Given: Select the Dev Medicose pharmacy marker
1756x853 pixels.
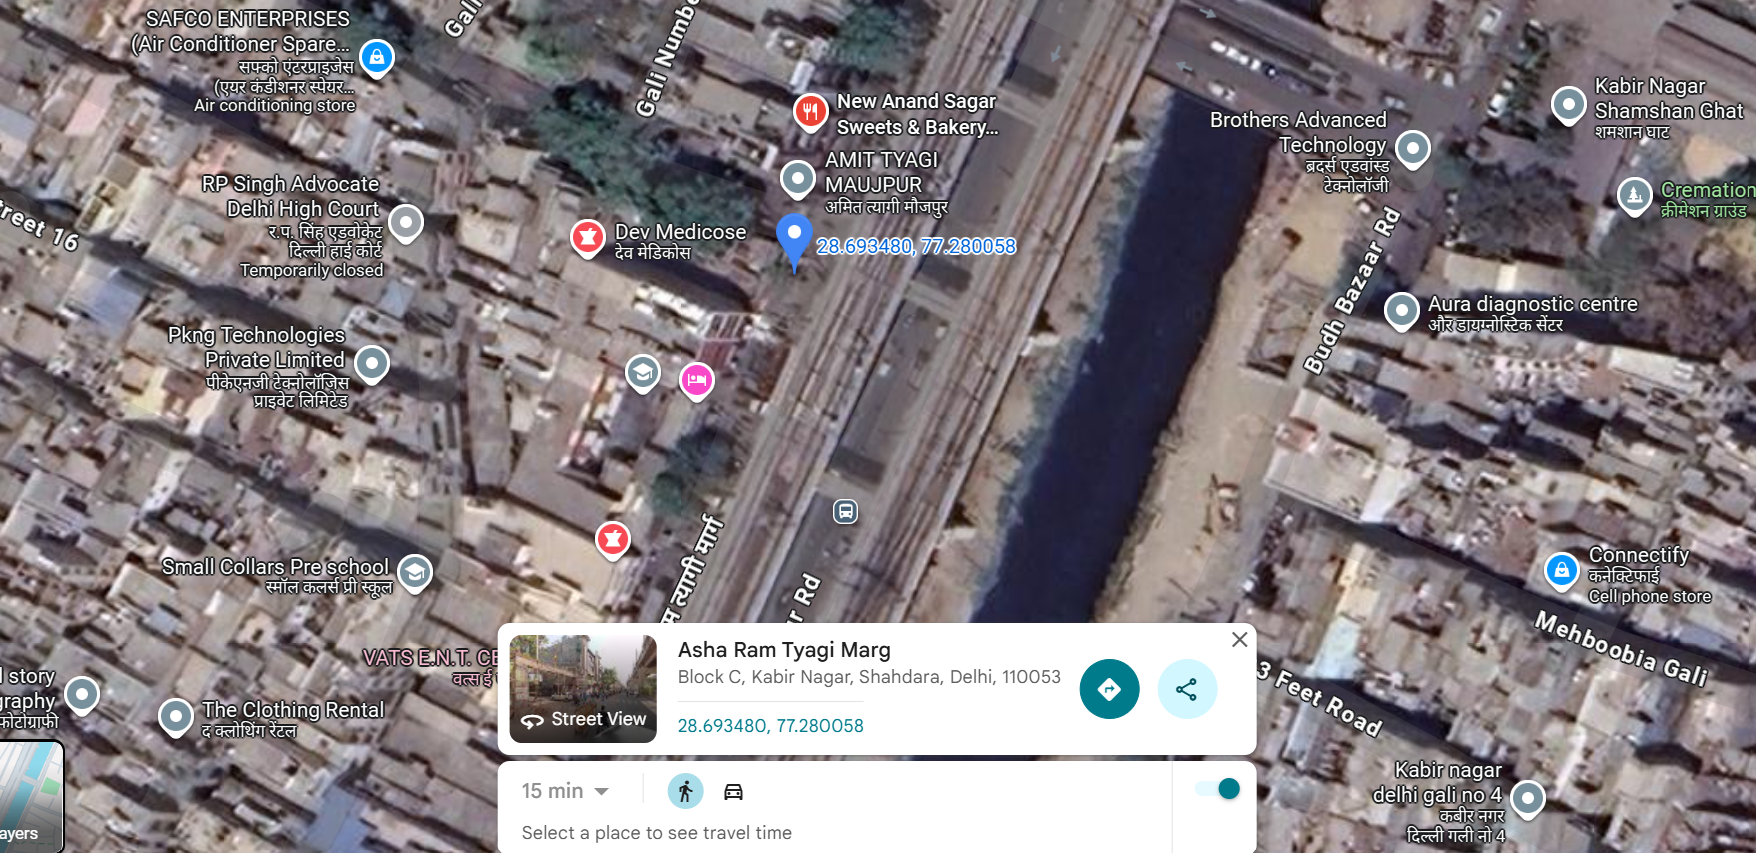Looking at the screenshot, I should (x=587, y=238).
